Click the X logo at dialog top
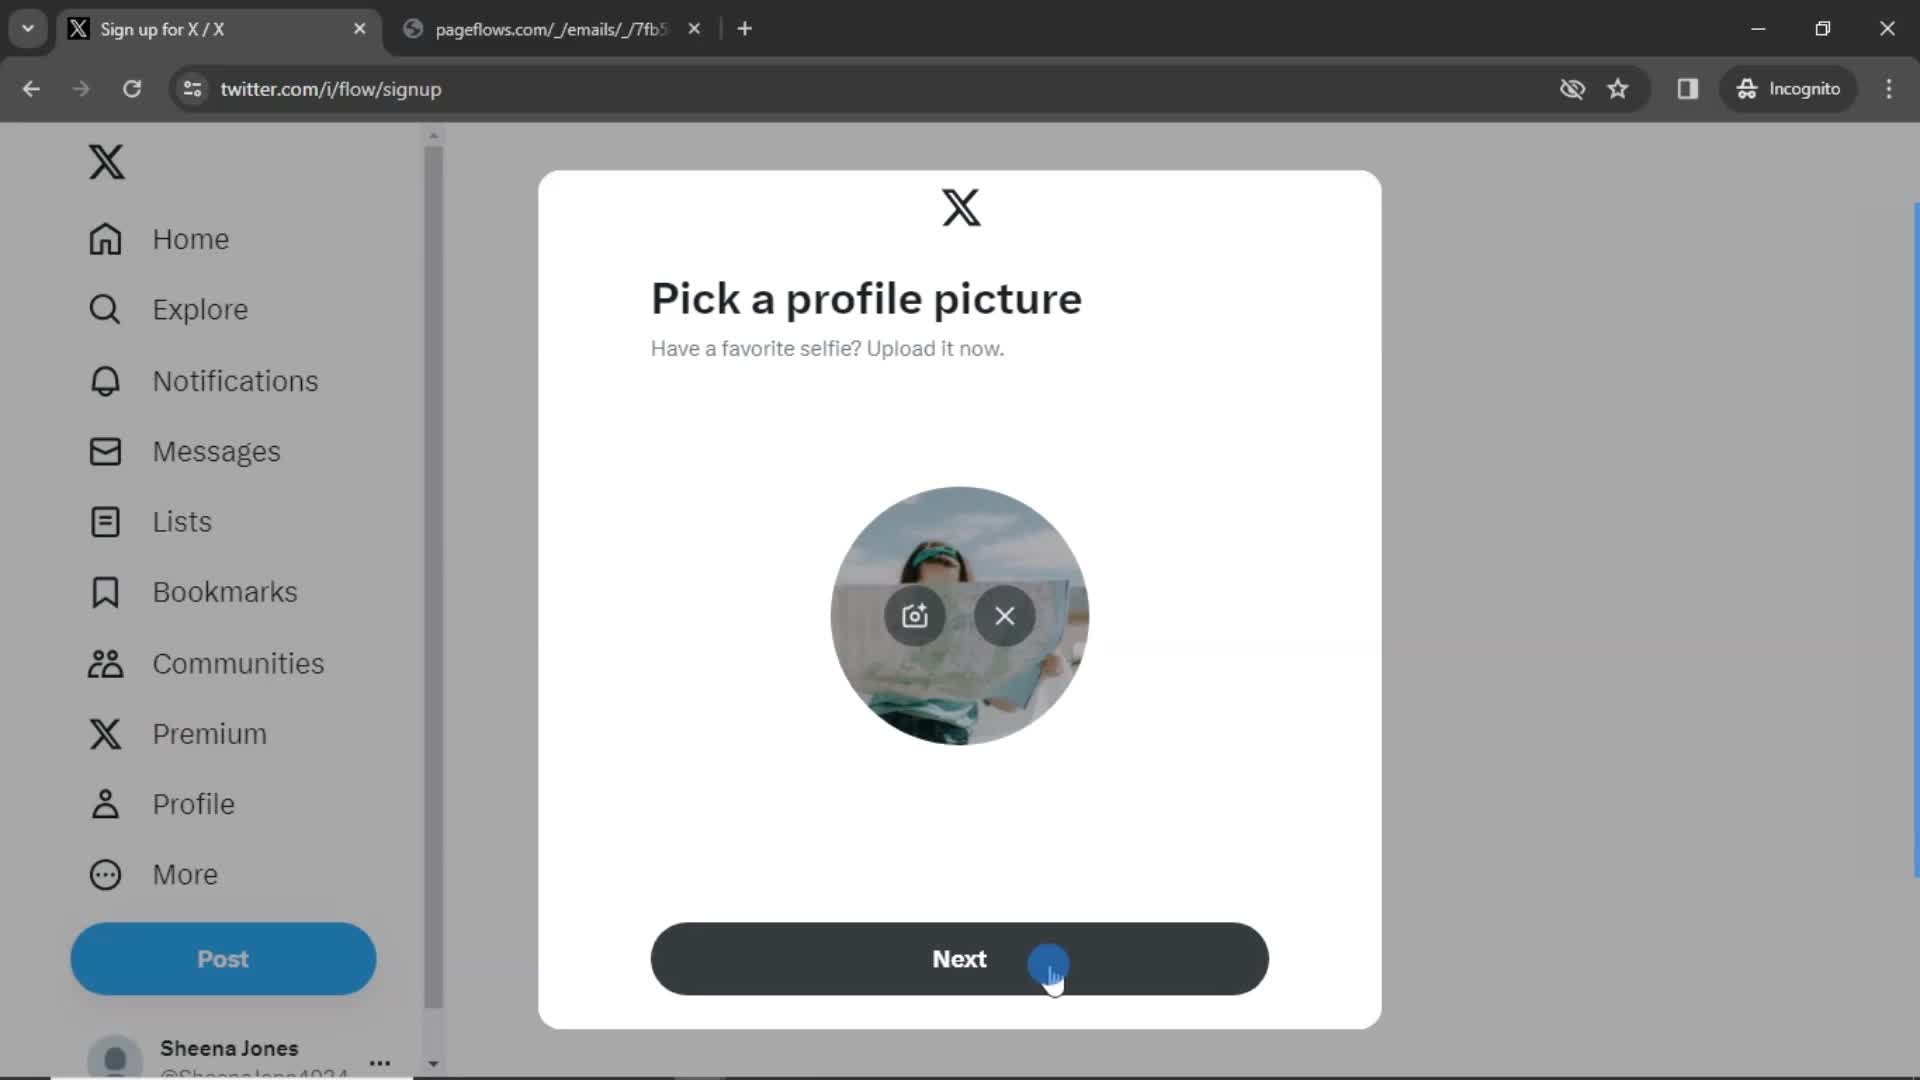Screen dimensions: 1920x1080 960,207
